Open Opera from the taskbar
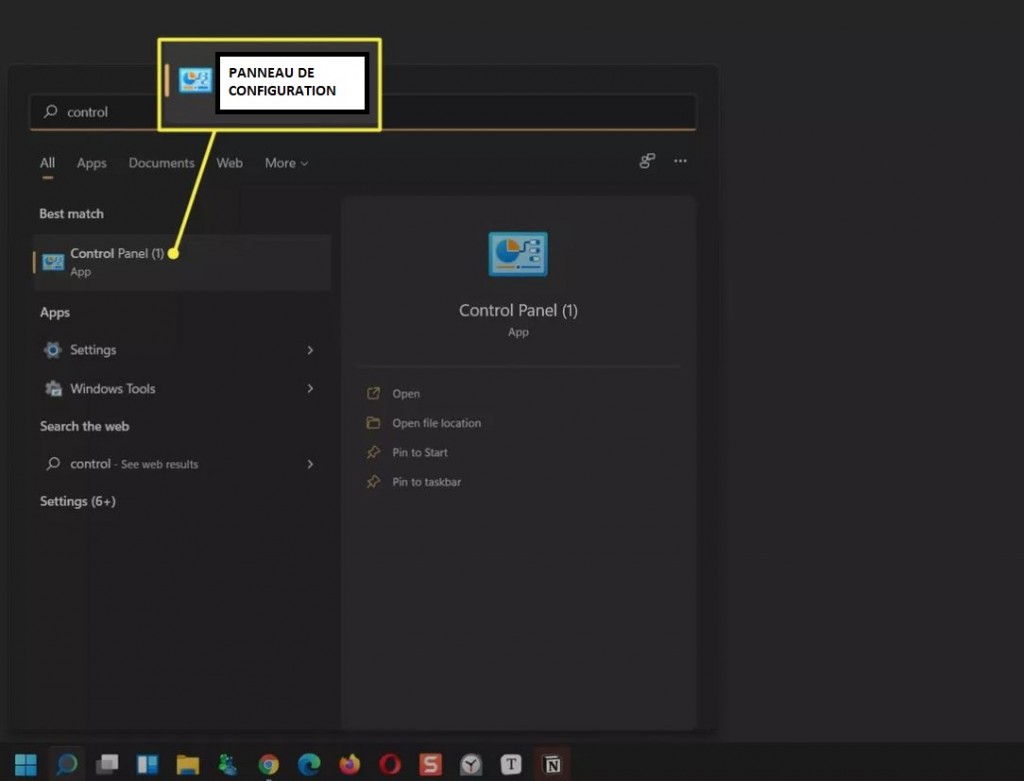The width and height of the screenshot is (1024, 781). (390, 764)
